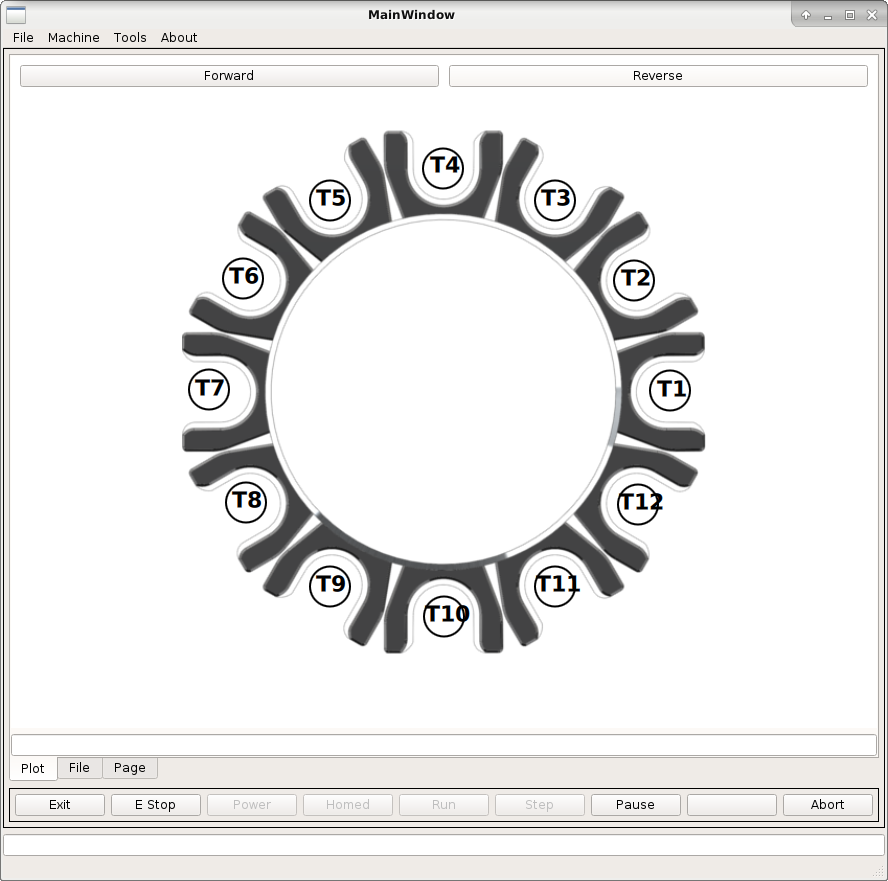Maximize the MainWindow

coord(849,15)
